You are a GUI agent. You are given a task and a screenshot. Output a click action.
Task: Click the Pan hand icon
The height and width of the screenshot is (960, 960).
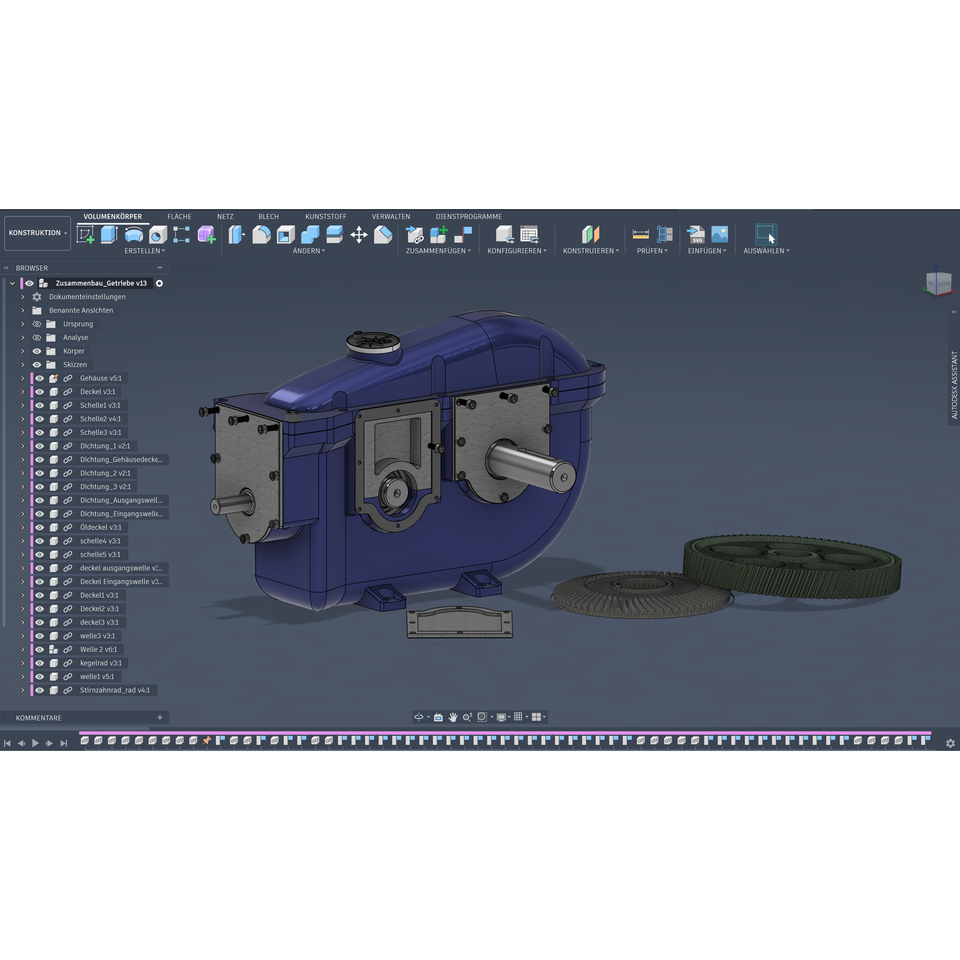click(x=453, y=717)
